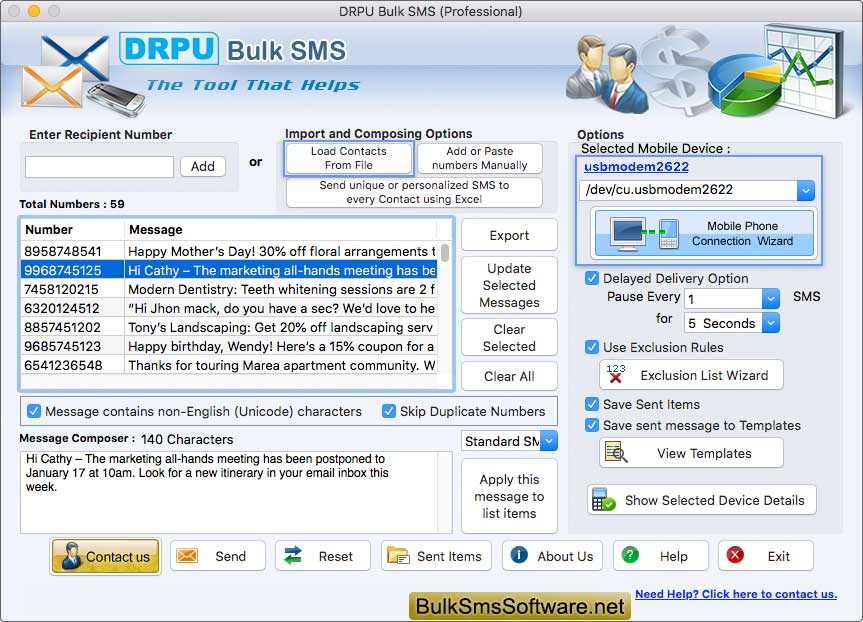The width and height of the screenshot is (863, 622).
Task: Click Add or Paste numbers Manually
Action: click(x=479, y=158)
